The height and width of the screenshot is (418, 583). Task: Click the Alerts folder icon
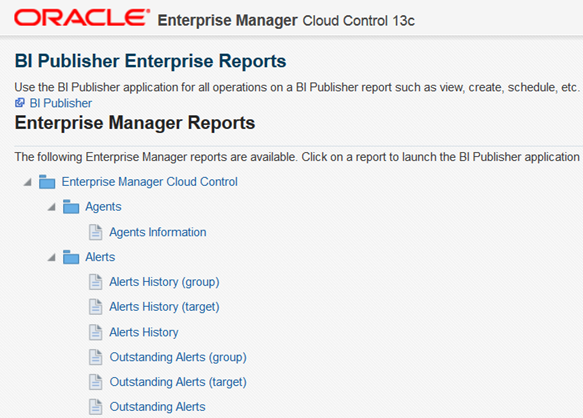[71, 257]
